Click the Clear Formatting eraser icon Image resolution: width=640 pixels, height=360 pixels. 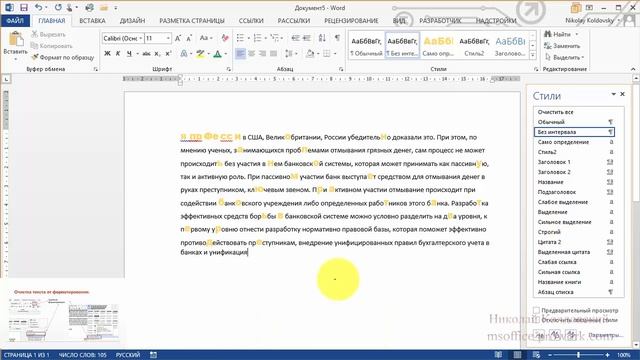[x=225, y=38]
